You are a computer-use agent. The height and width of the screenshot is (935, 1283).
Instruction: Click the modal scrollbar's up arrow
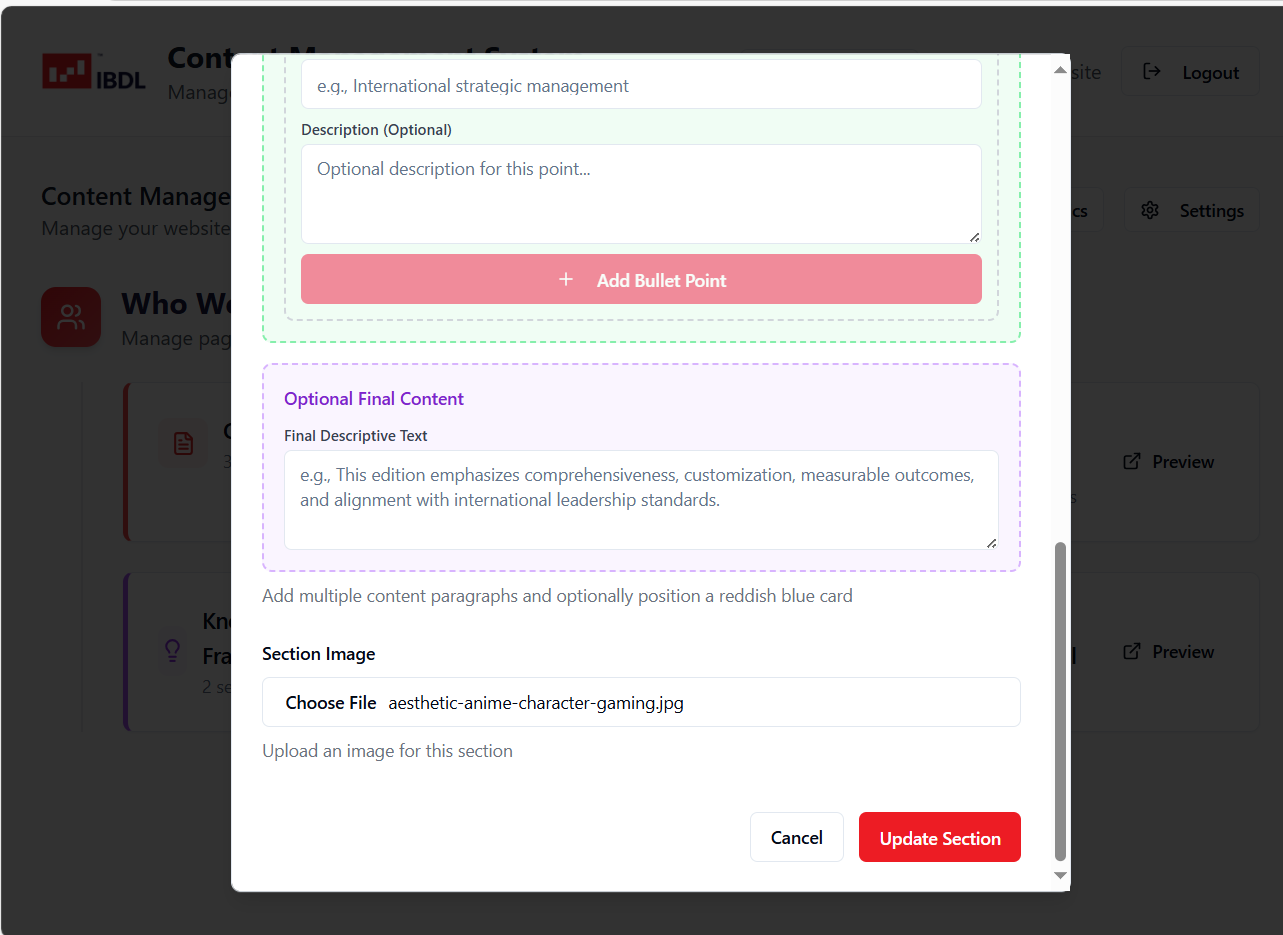click(x=1060, y=70)
